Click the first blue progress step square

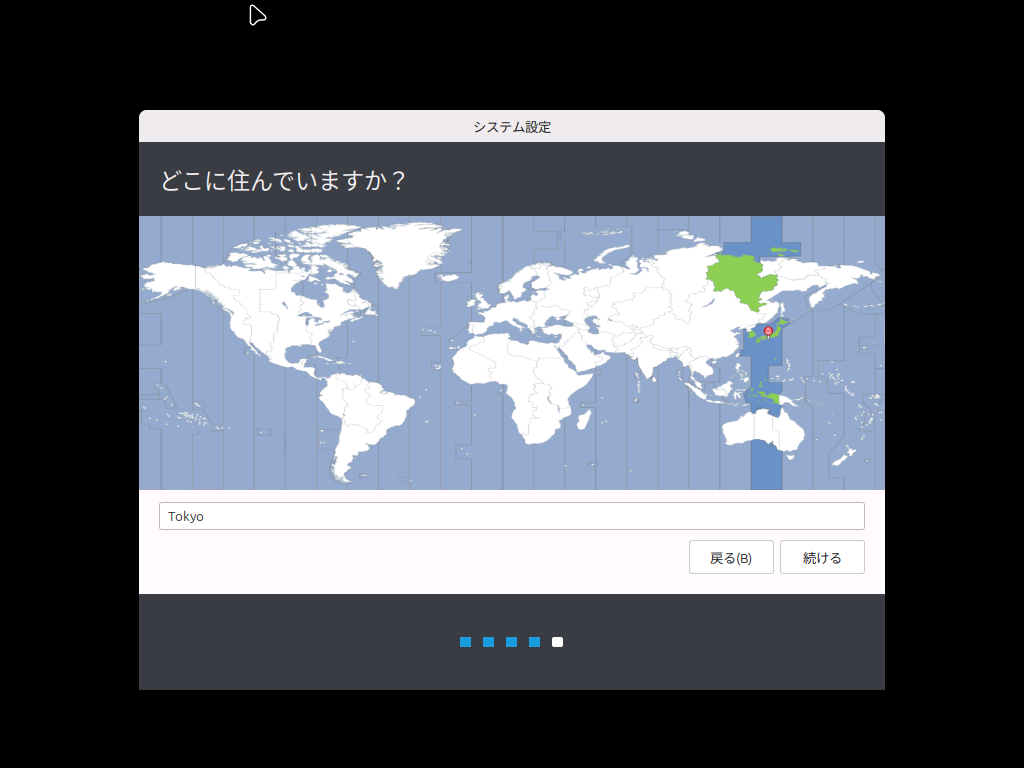[465, 641]
